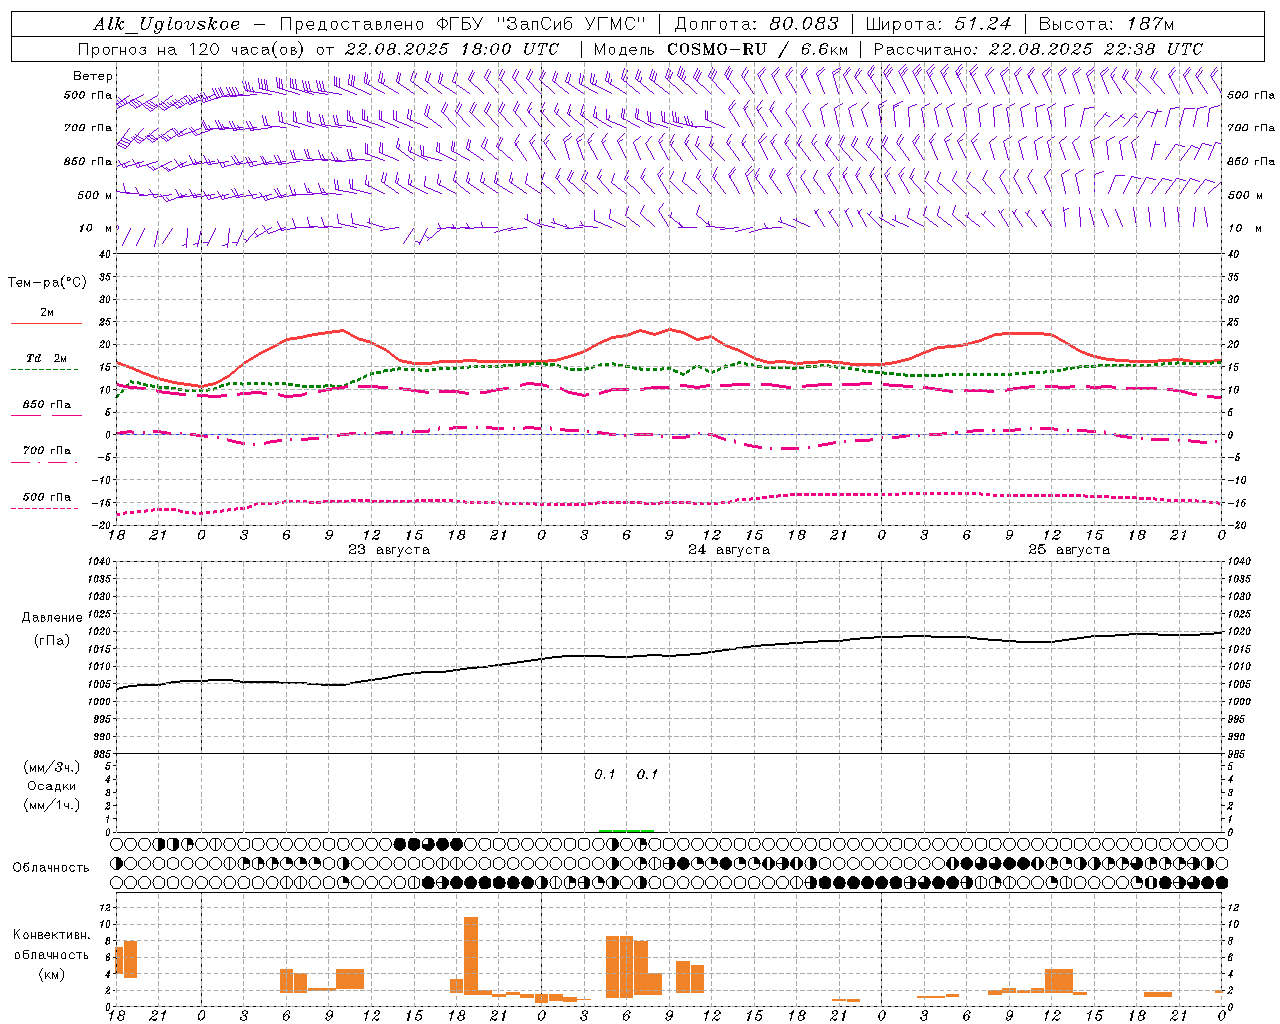1280x1024 pixels.
Task: Select forecast start time 22.08.2025 18:00 UTC
Action: coord(452,49)
